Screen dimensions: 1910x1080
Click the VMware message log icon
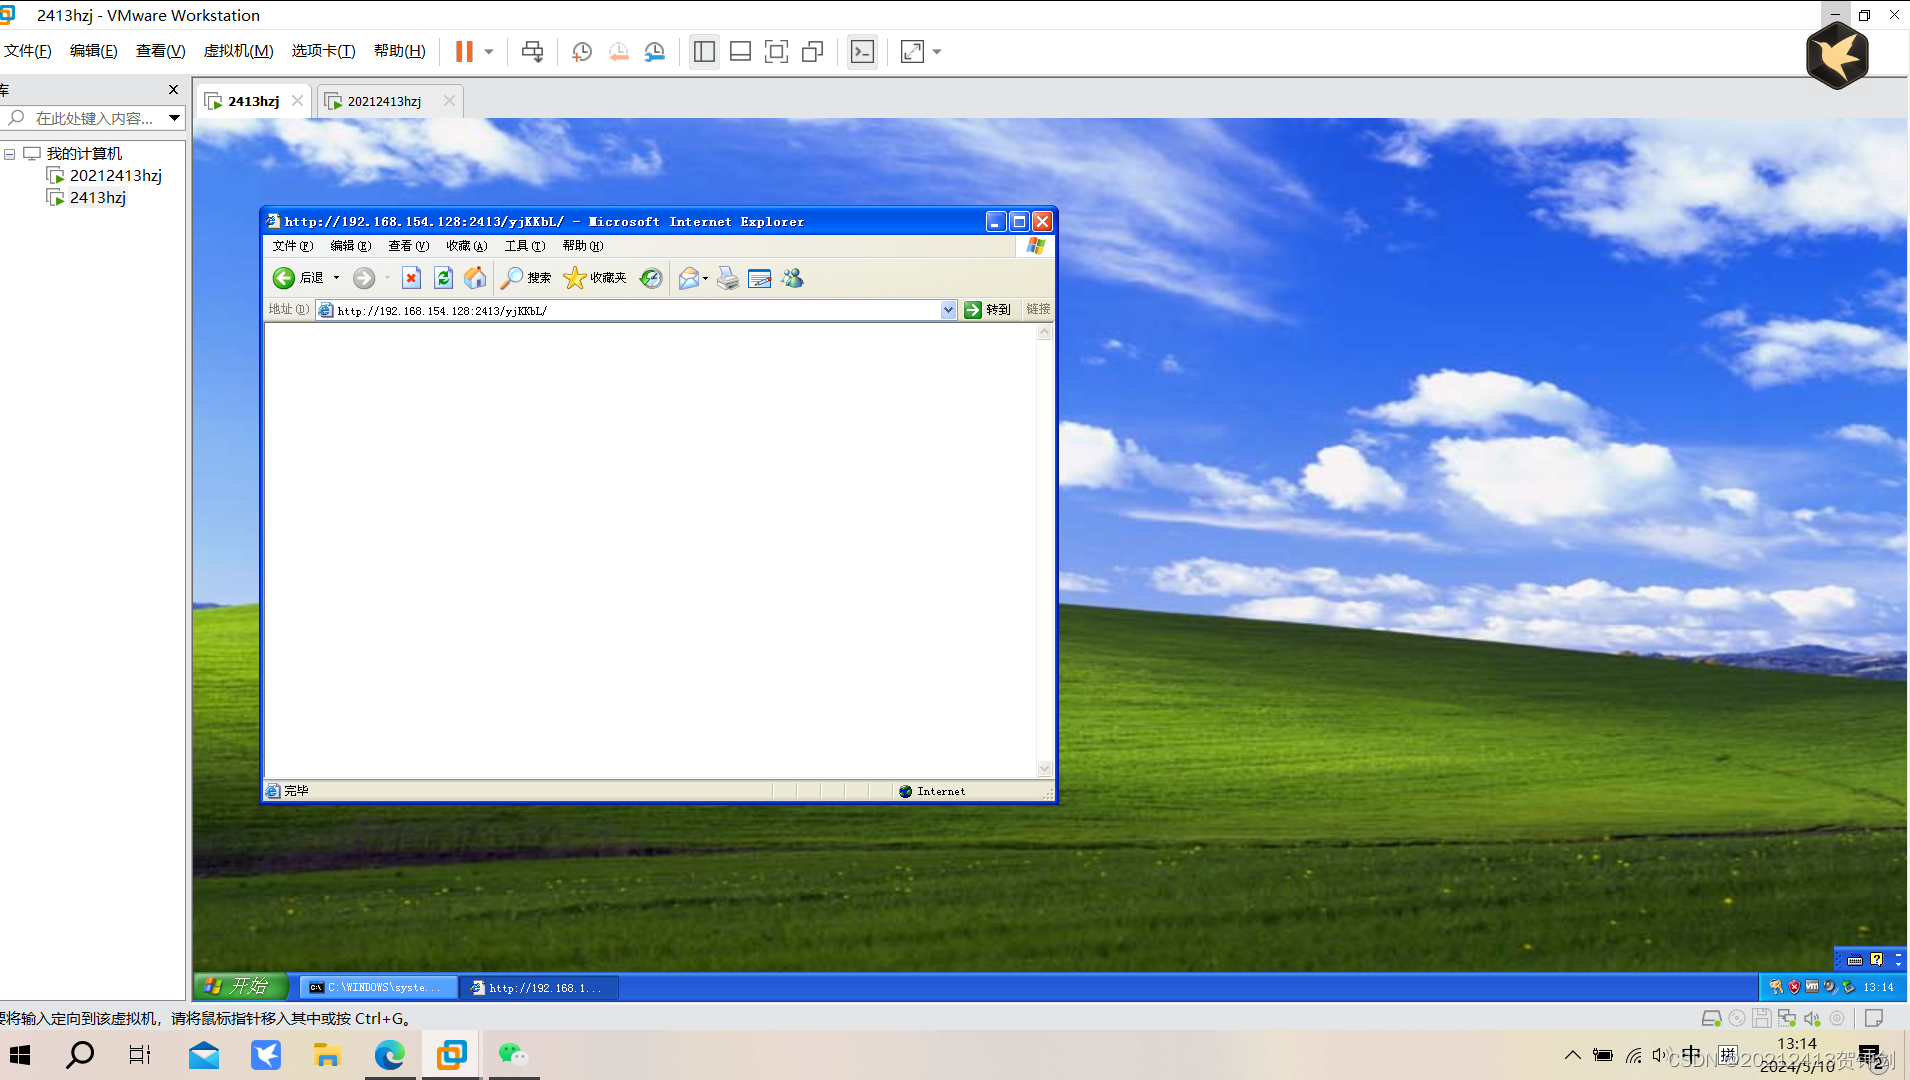click(x=1874, y=1019)
